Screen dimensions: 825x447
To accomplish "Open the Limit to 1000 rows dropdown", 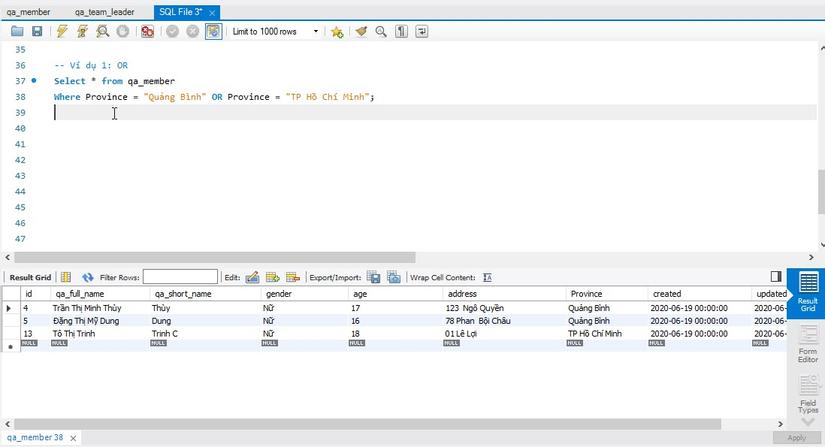I will point(276,31).
